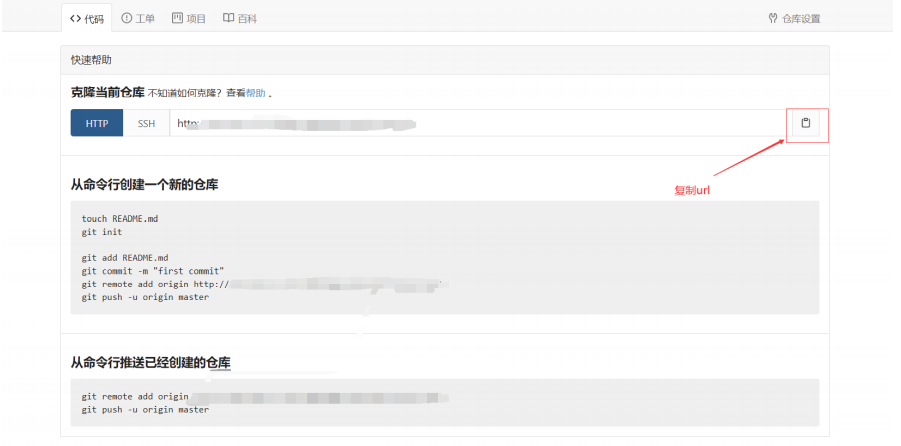Click 'git push -u origin master' in the last code block
Image resolution: width=901 pixels, height=446 pixels.
[x=145, y=410]
